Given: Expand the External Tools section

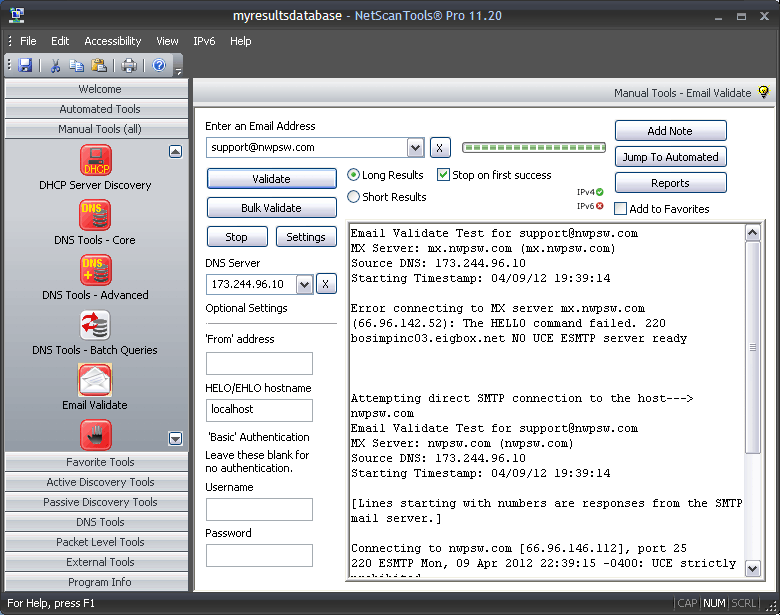Looking at the screenshot, I should coord(97,561).
